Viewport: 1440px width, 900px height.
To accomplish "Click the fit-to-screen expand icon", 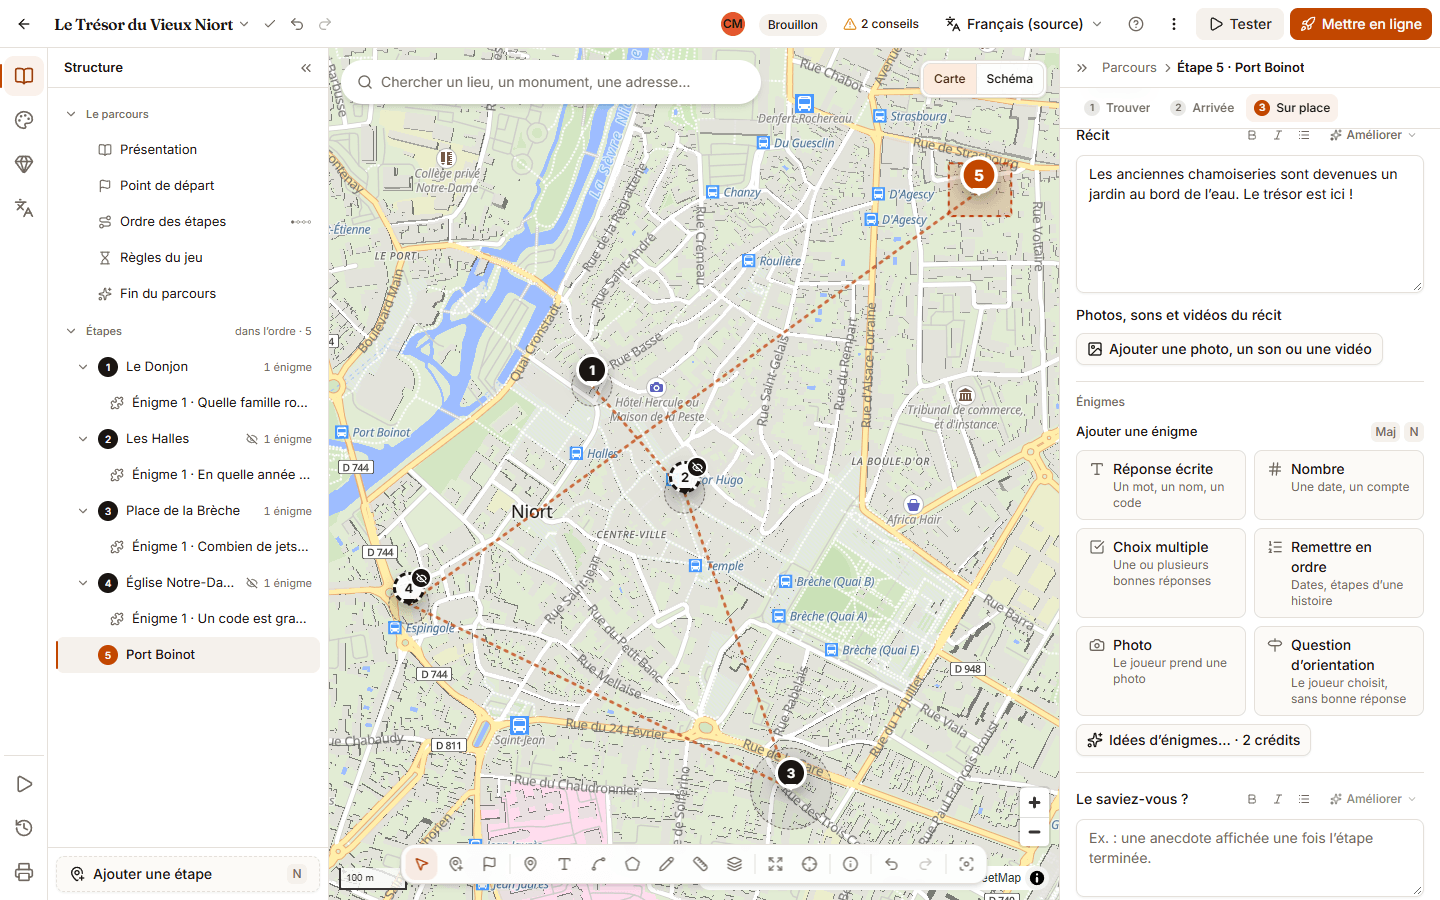I will pyautogui.click(x=775, y=864).
